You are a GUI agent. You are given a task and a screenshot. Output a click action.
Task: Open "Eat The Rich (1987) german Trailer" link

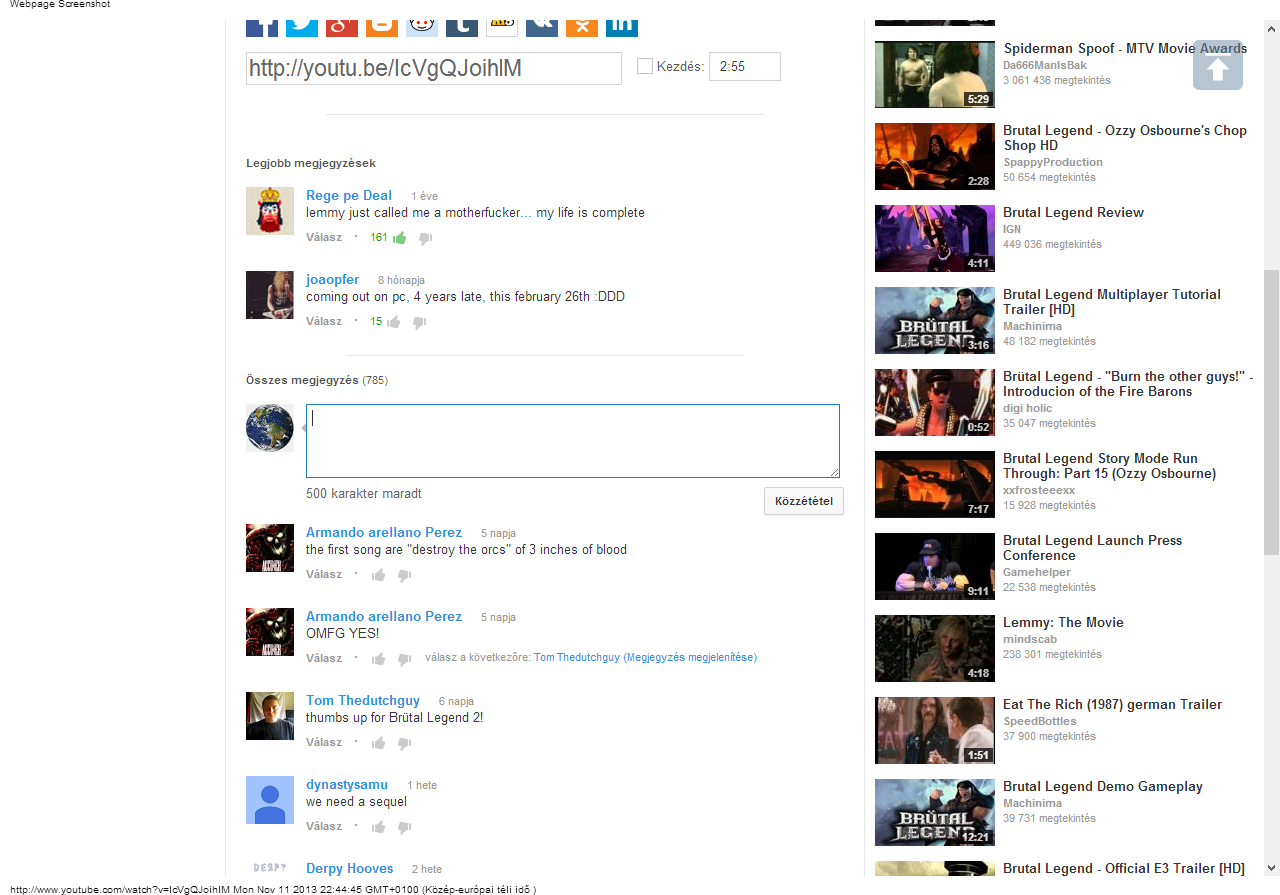click(x=1112, y=704)
